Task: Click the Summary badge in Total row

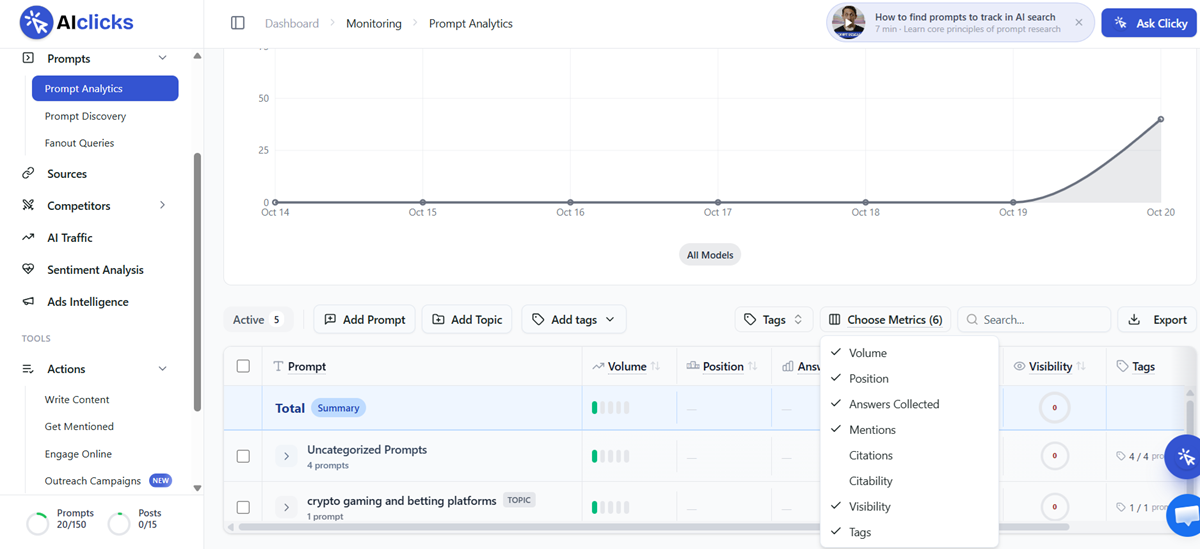Action: pyautogui.click(x=338, y=408)
